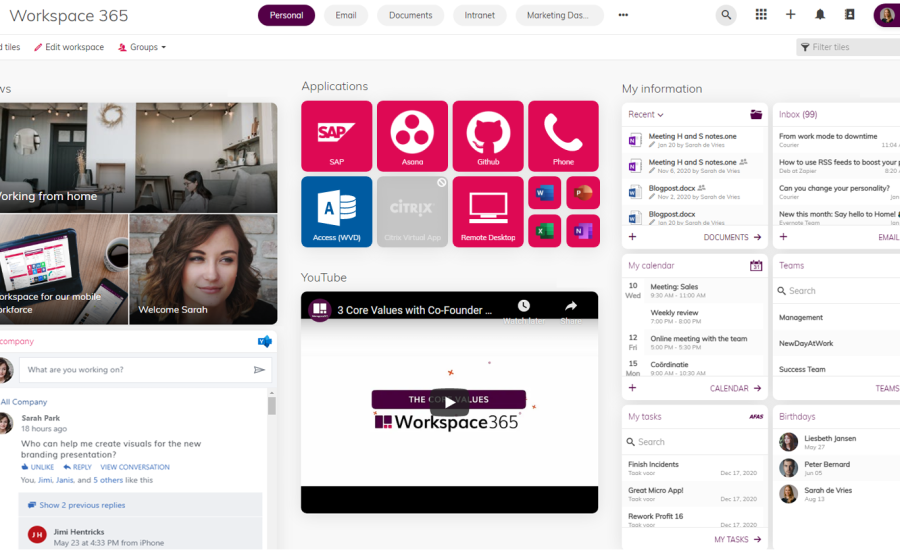
Task: Go to the Intranet tab
Action: (x=479, y=15)
